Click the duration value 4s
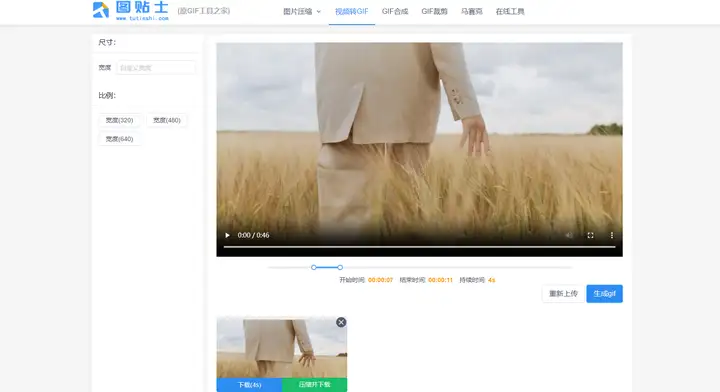Screen dimensions: 720x392 point(491,280)
